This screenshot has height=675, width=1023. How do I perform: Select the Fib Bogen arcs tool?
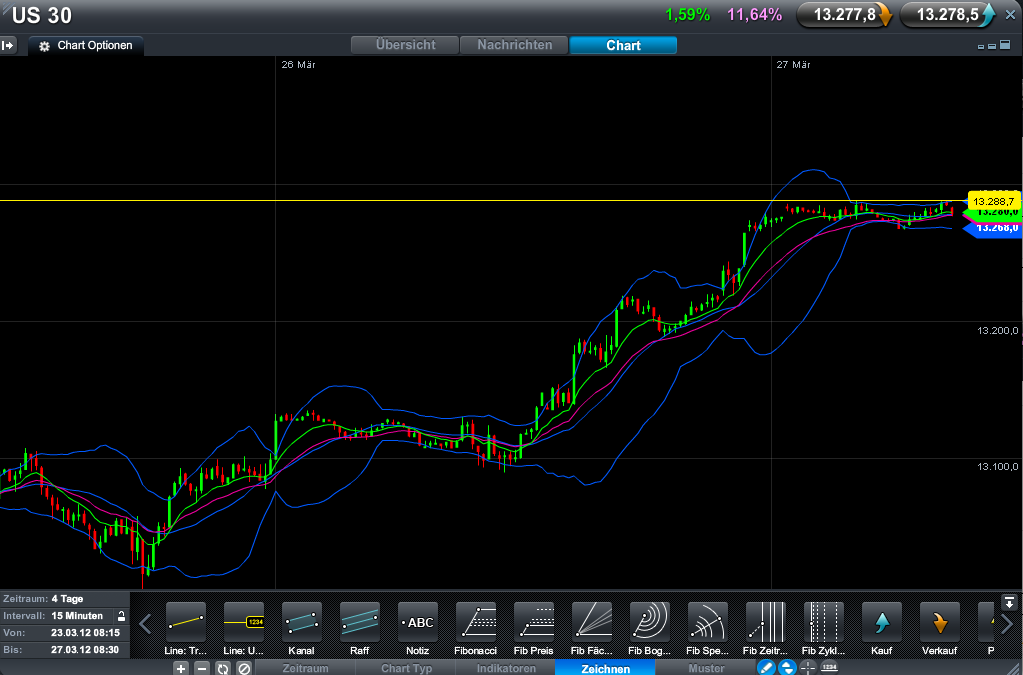pyautogui.click(x=650, y=622)
